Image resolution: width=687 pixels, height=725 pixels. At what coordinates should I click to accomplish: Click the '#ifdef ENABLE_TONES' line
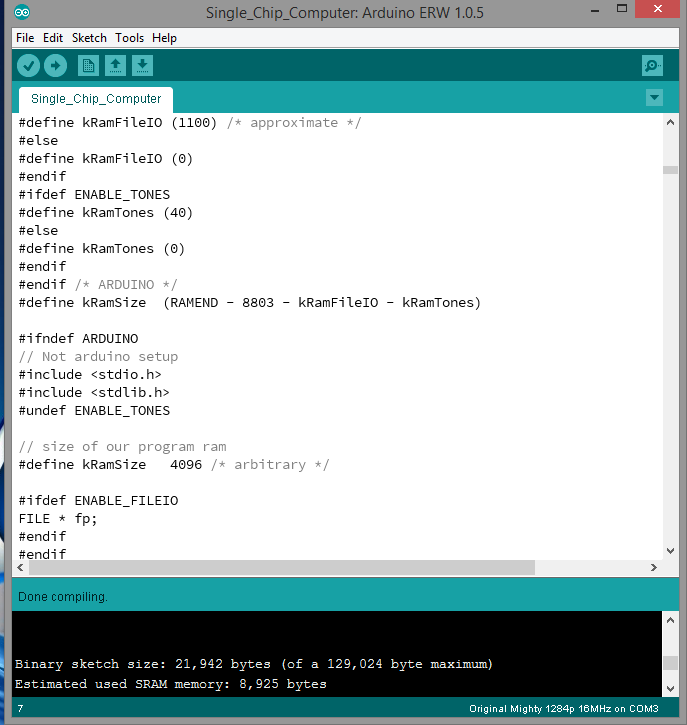point(94,195)
